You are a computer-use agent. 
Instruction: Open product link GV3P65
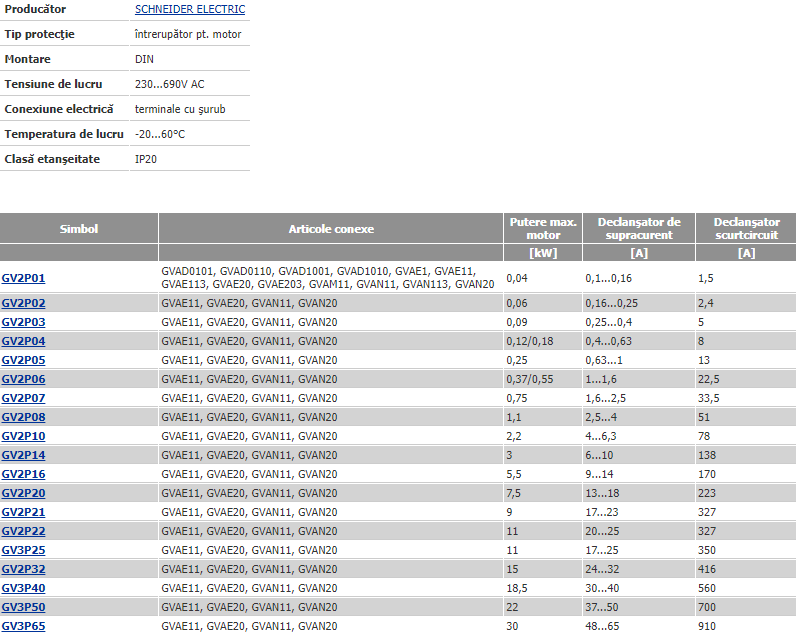click(x=23, y=626)
